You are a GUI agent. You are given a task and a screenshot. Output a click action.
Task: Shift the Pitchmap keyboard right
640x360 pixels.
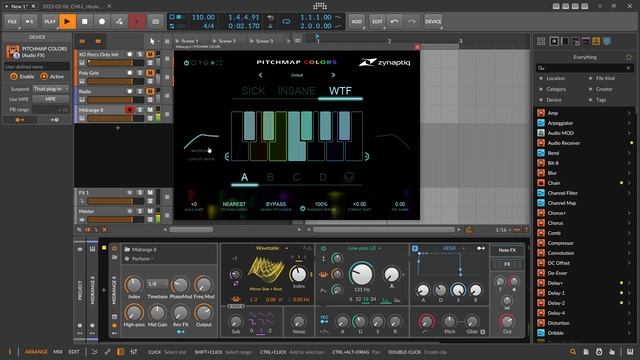click(367, 156)
